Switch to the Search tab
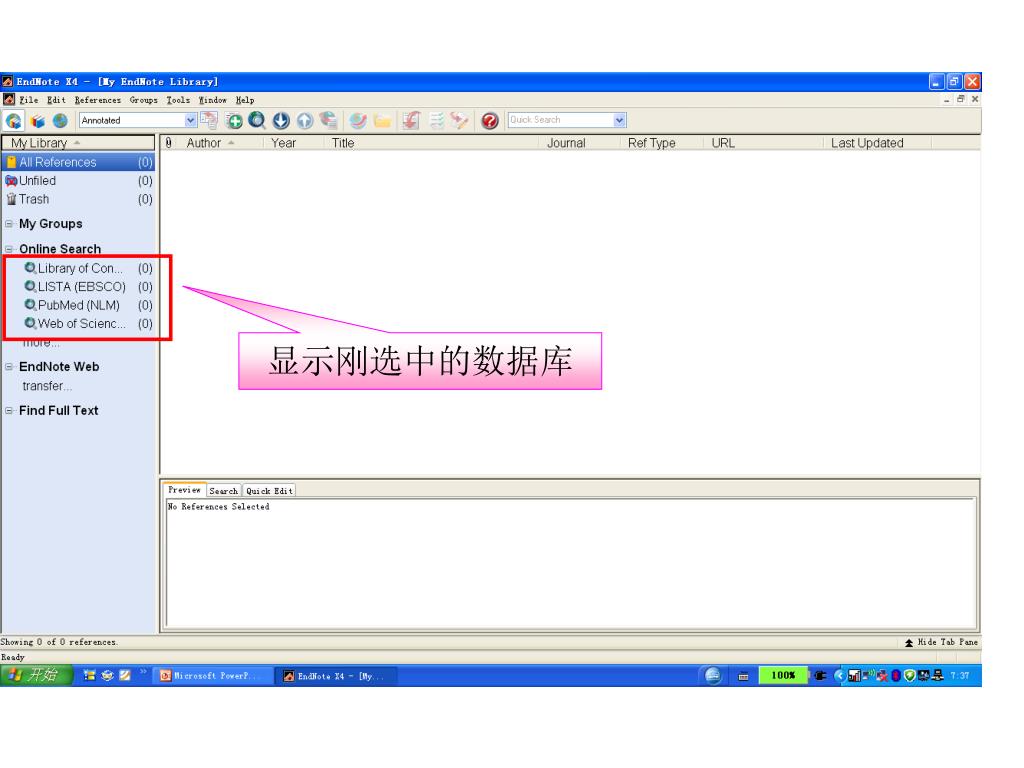Viewport: 1024px width, 768px height. pos(224,491)
